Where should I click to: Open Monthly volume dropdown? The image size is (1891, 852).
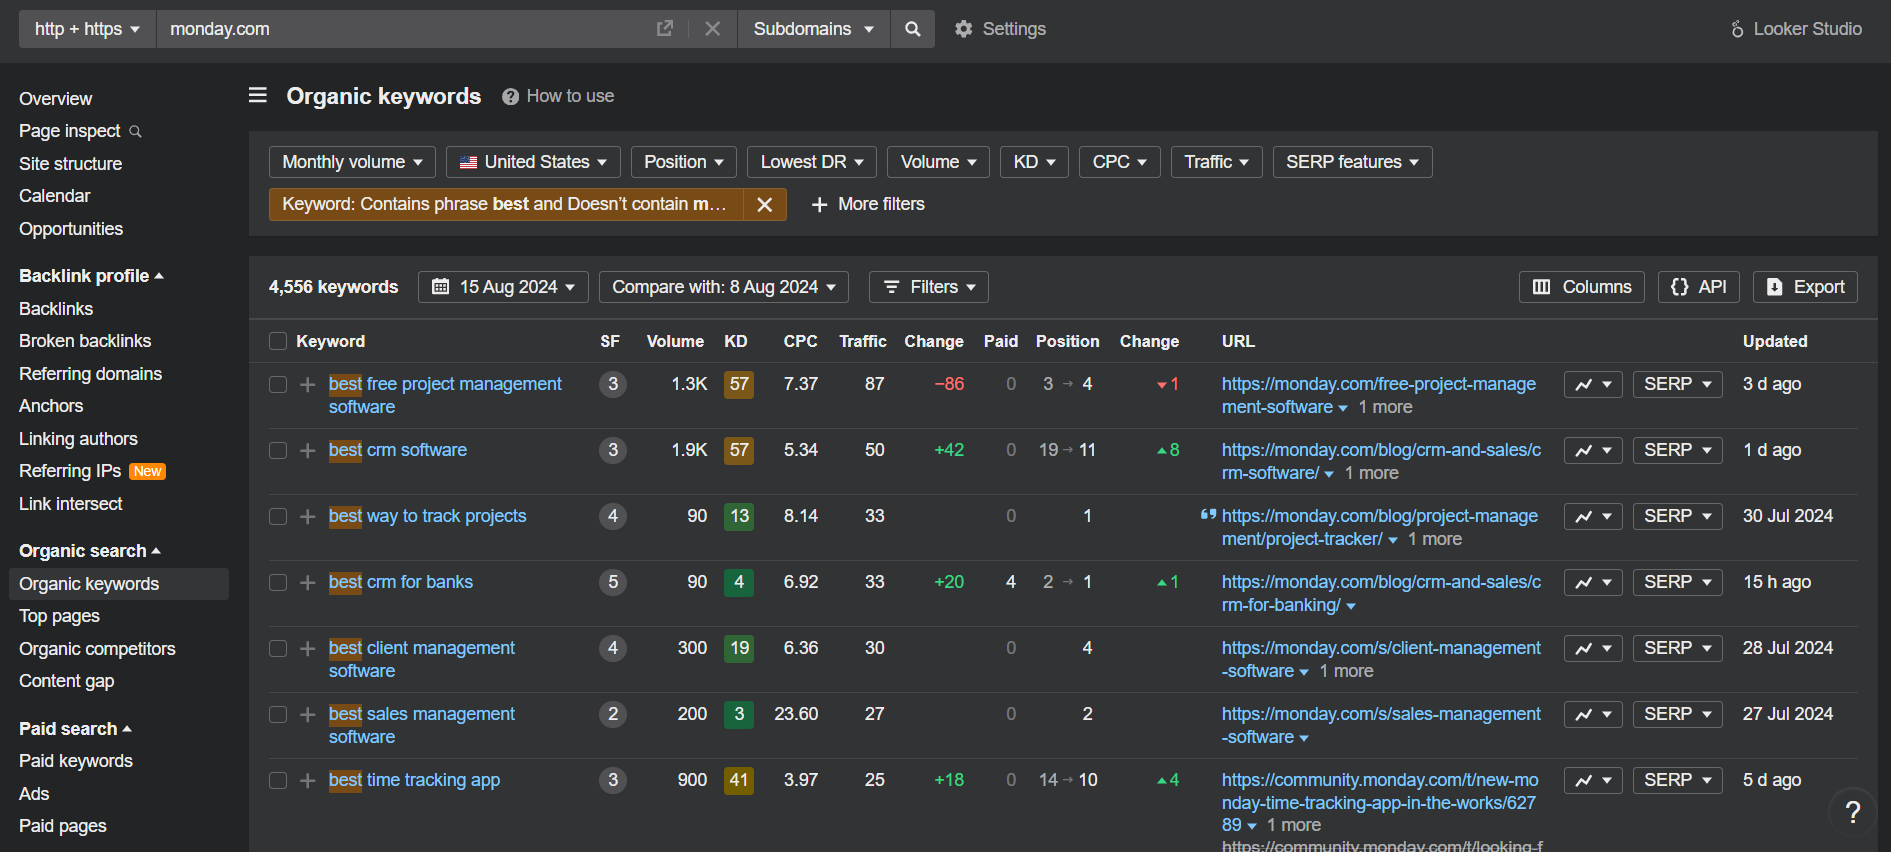(352, 162)
